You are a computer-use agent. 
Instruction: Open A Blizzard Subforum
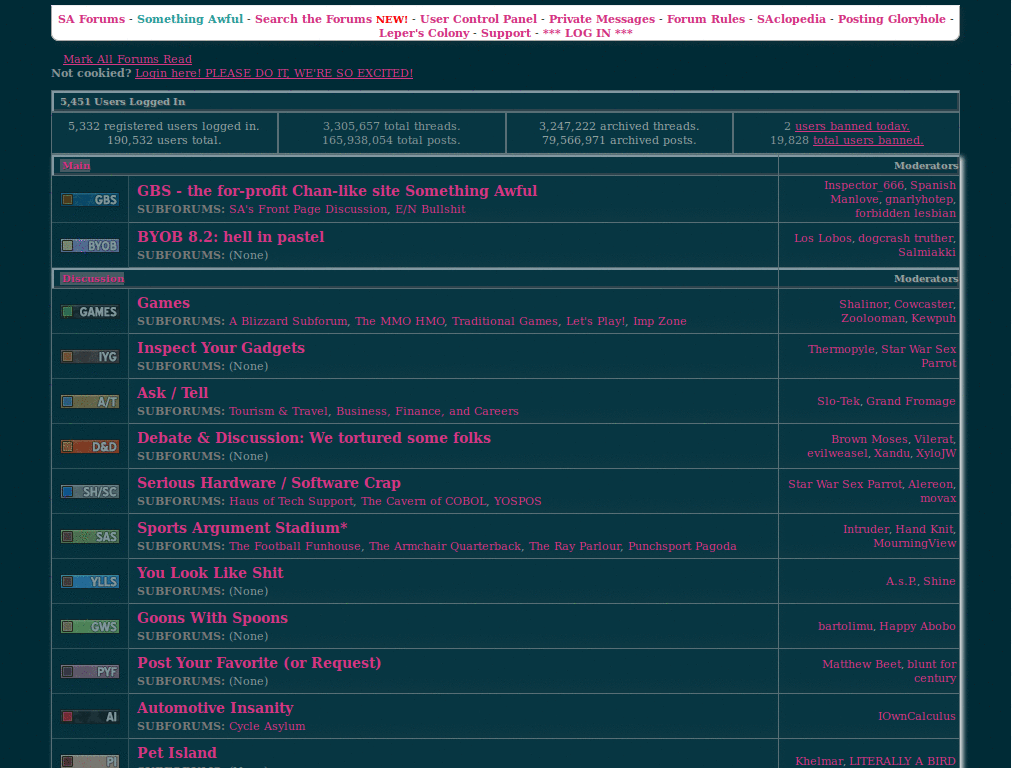click(x=288, y=321)
